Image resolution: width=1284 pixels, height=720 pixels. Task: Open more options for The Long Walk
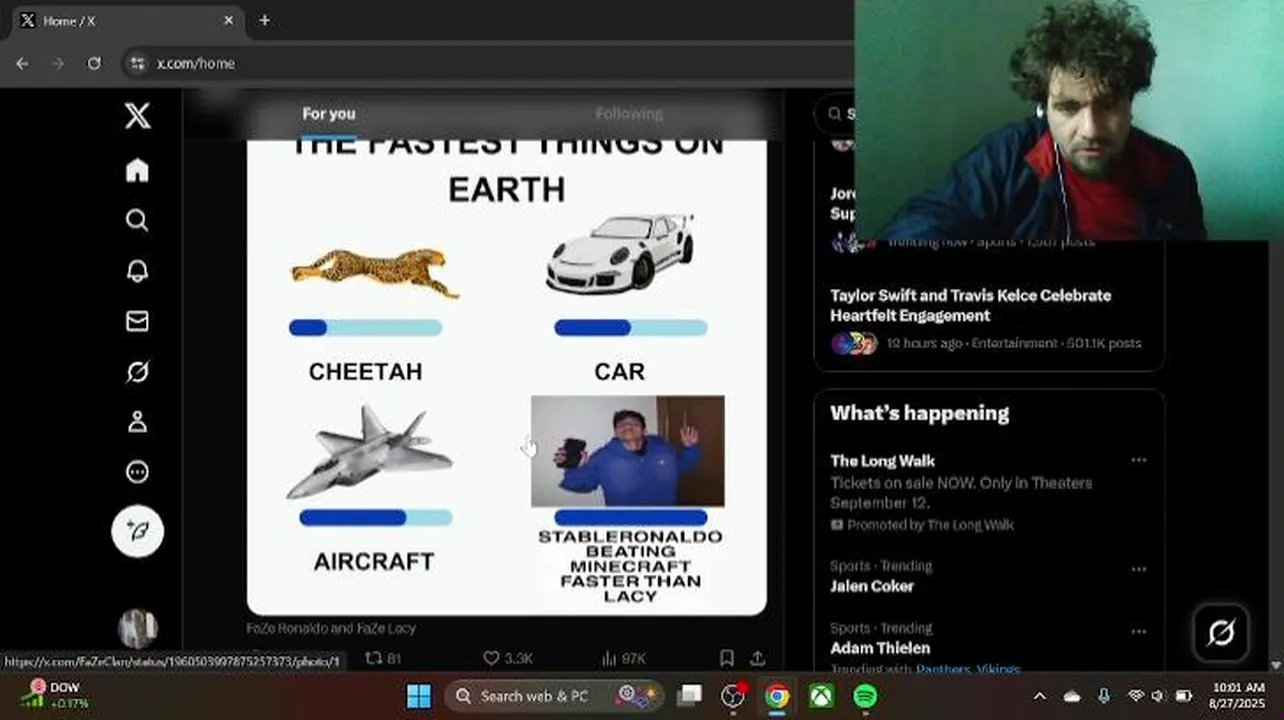click(x=1138, y=460)
